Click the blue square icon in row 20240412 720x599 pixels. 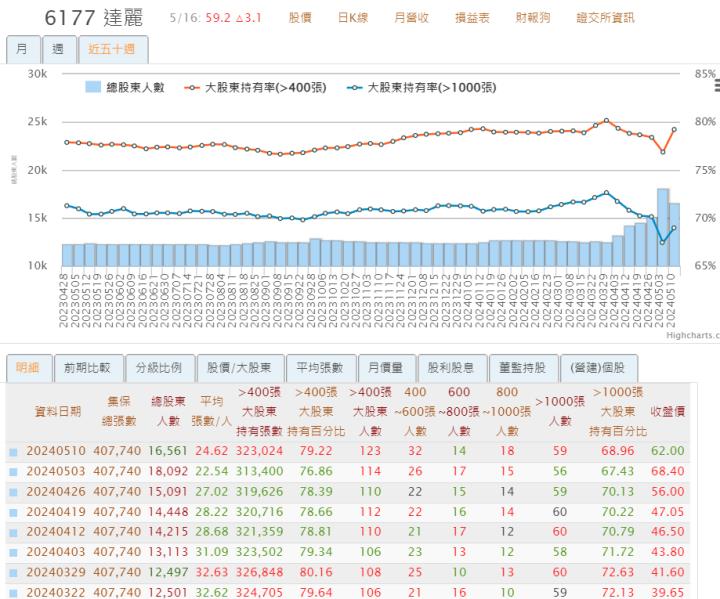point(13,533)
